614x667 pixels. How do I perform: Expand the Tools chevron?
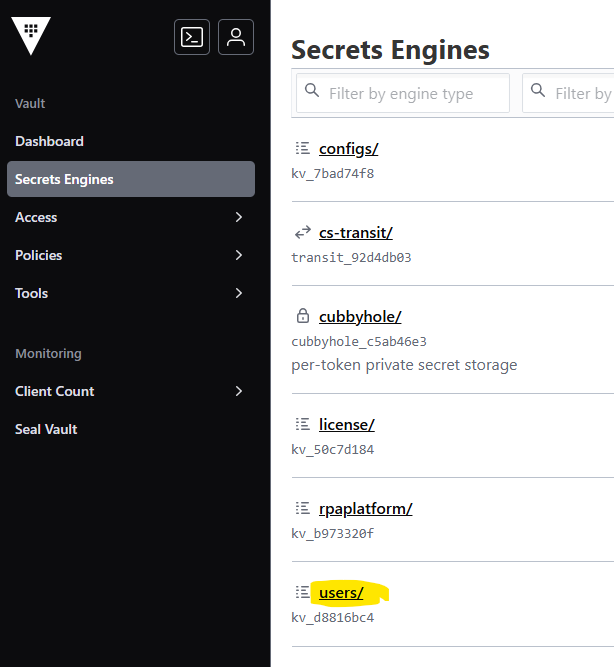[x=239, y=293]
